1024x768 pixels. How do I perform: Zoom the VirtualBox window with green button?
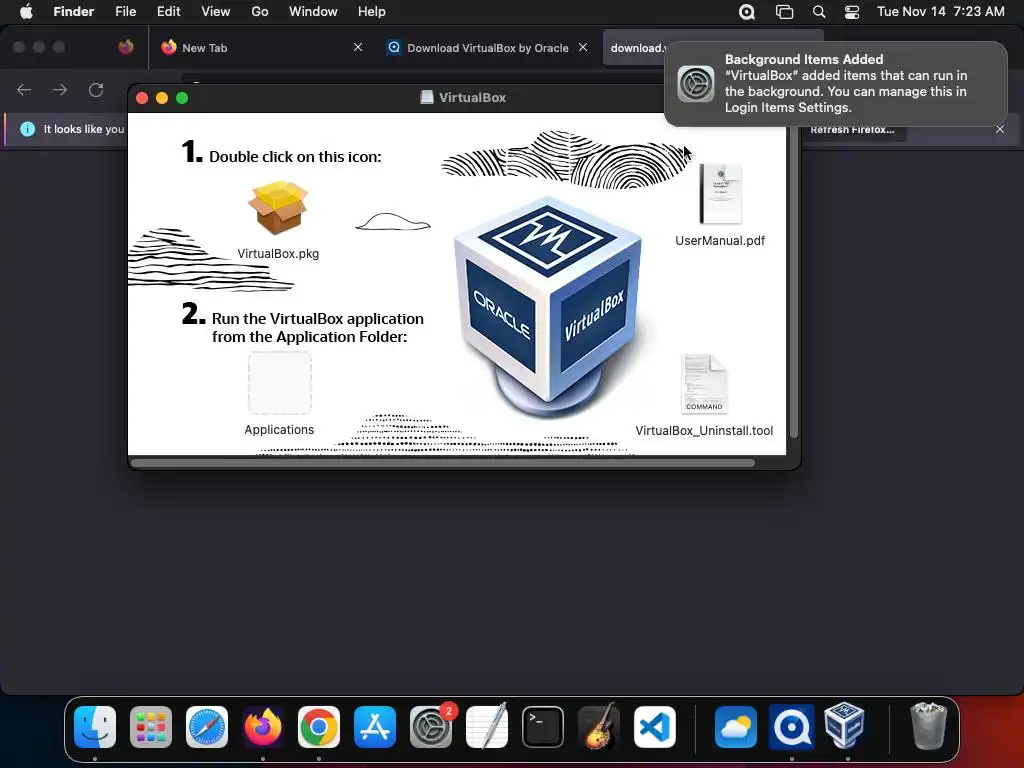tap(182, 98)
